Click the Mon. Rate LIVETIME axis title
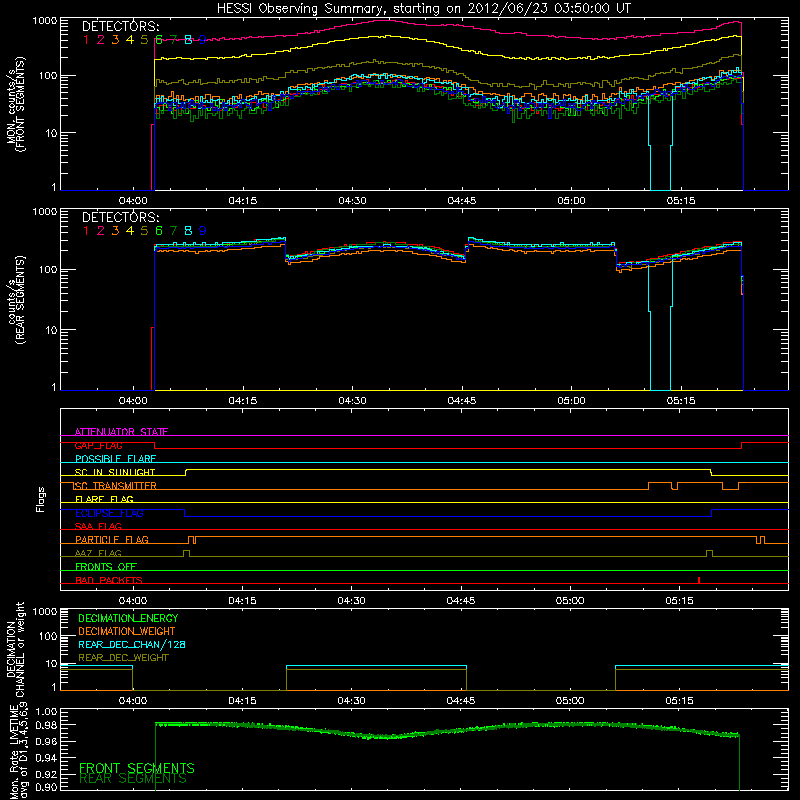Image resolution: width=800 pixels, height=800 pixels. click(18, 752)
